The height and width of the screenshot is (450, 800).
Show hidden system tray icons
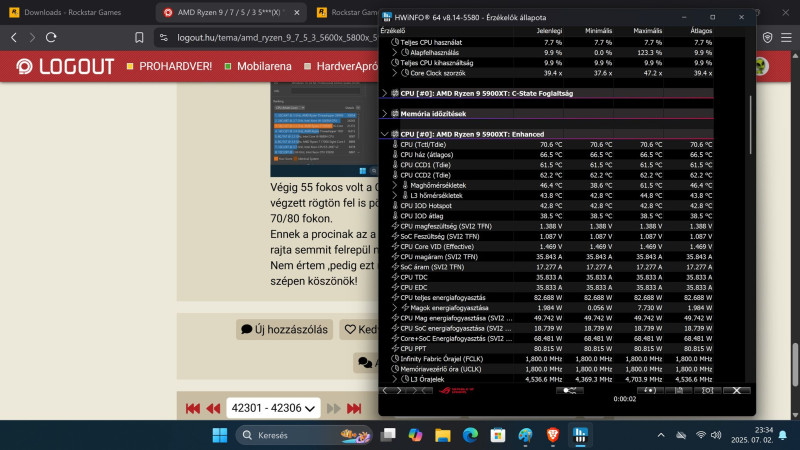click(x=661, y=435)
